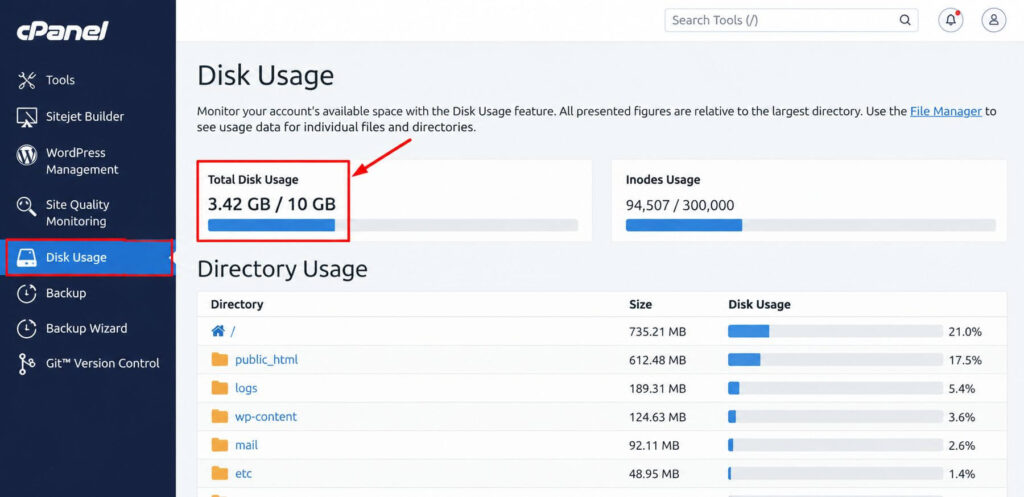The width and height of the screenshot is (1024, 497).
Task: Click the 612.48 MB size cell
Action: coord(658,361)
